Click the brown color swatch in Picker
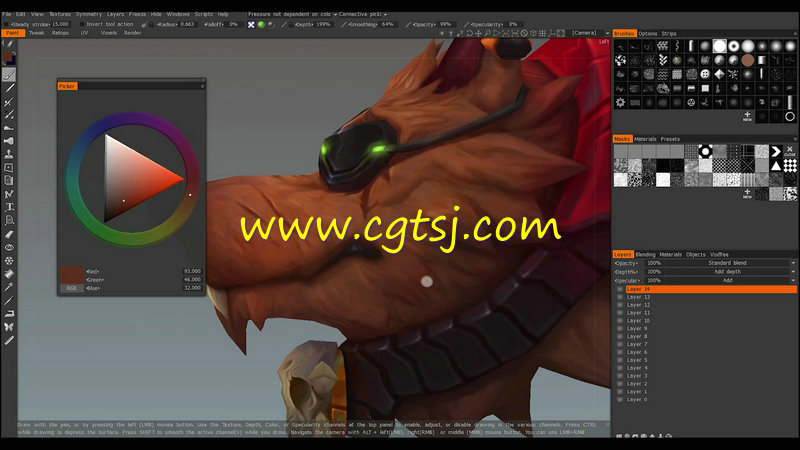This screenshot has height=450, width=800. click(71, 275)
